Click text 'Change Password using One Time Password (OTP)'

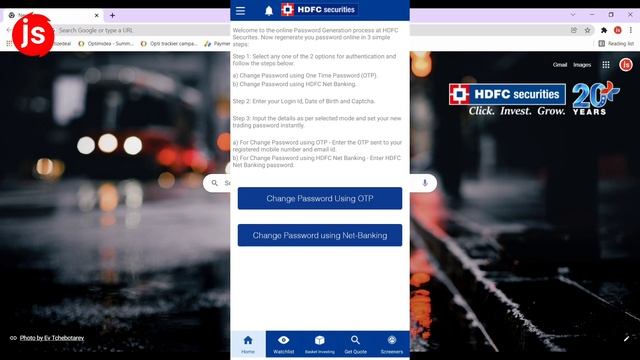(308, 76)
